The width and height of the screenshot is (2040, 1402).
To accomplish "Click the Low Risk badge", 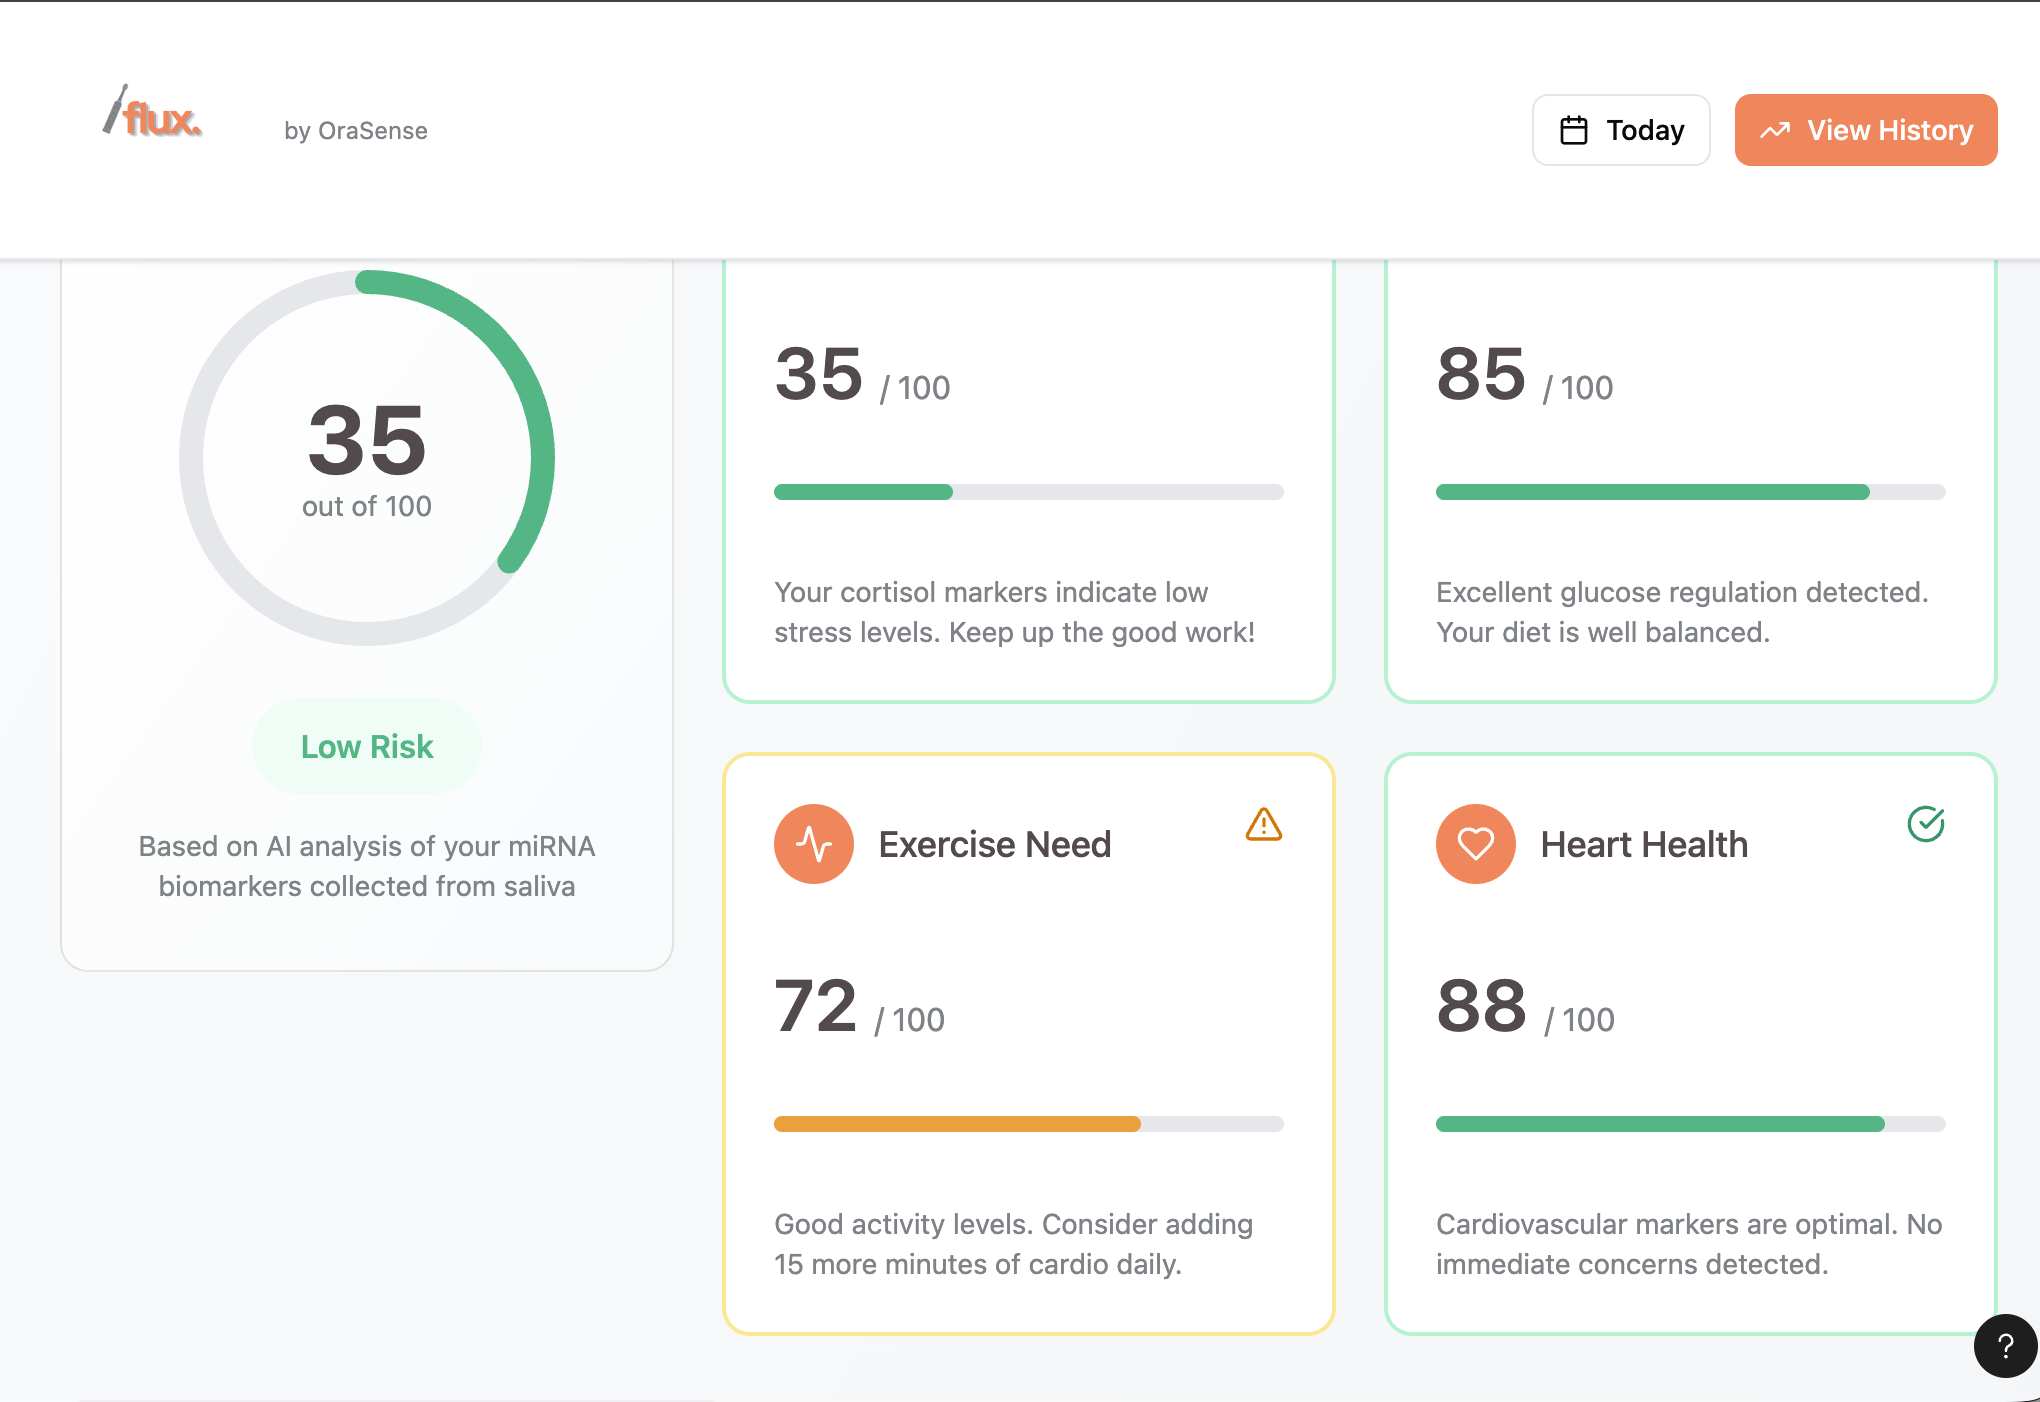I will (366, 745).
